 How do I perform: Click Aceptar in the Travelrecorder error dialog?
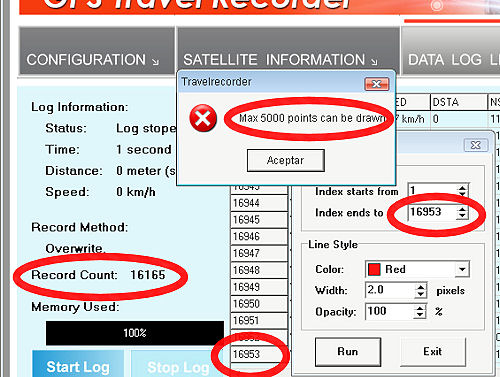286,160
